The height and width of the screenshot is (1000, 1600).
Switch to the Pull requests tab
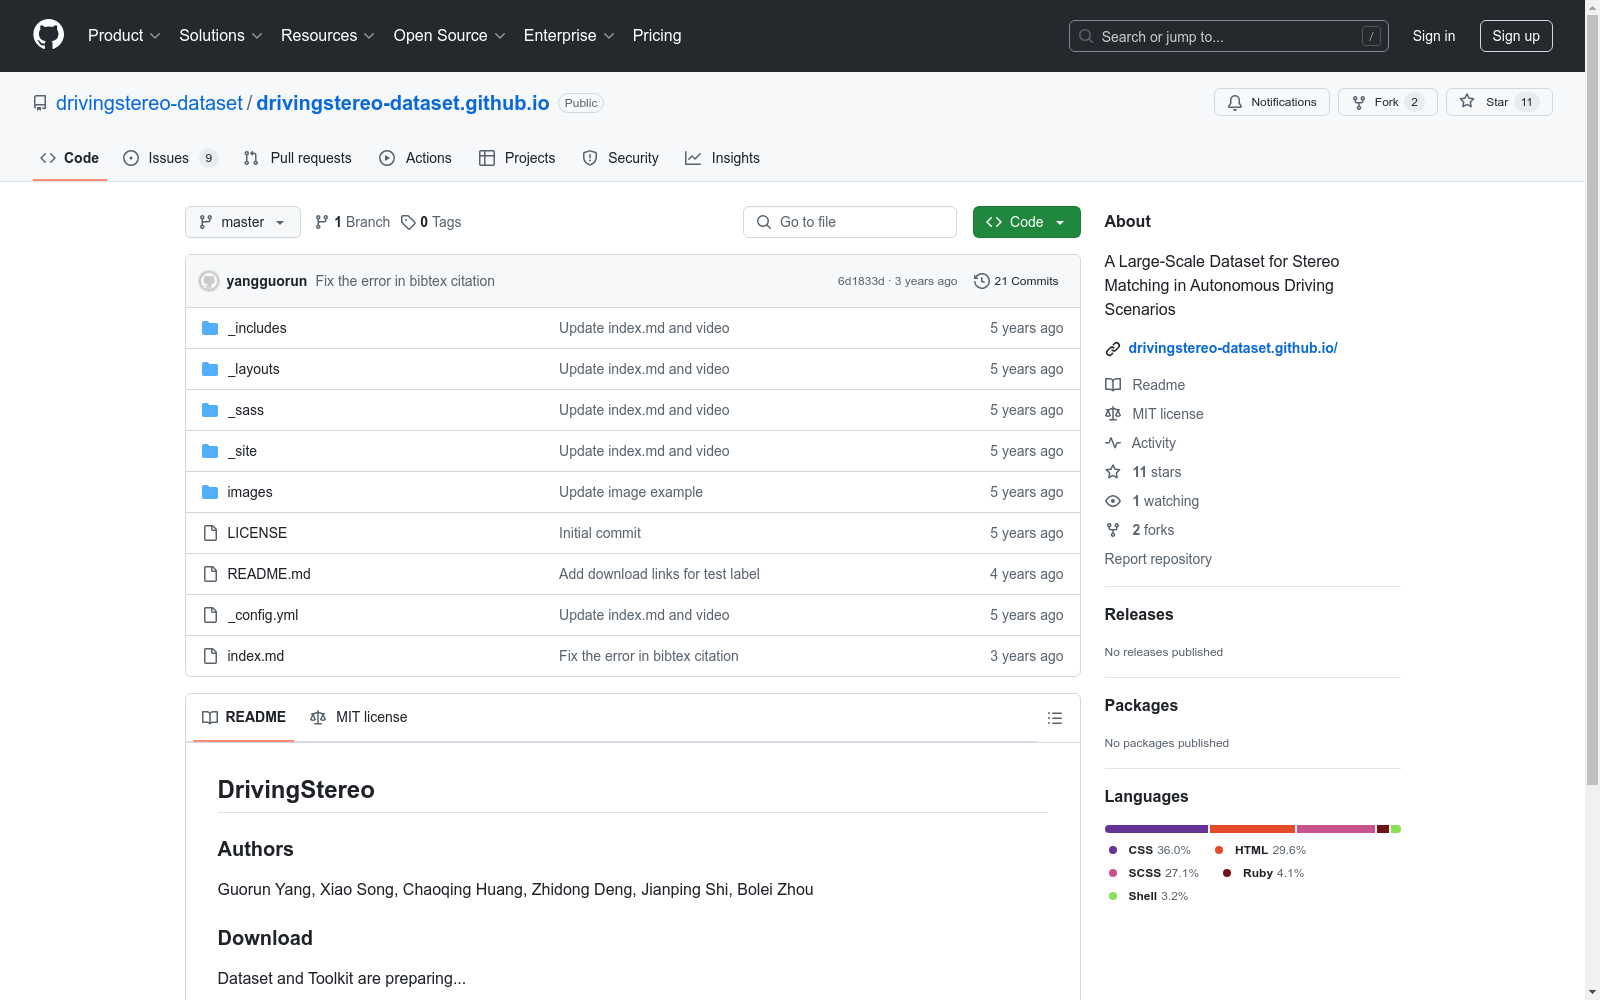click(298, 158)
